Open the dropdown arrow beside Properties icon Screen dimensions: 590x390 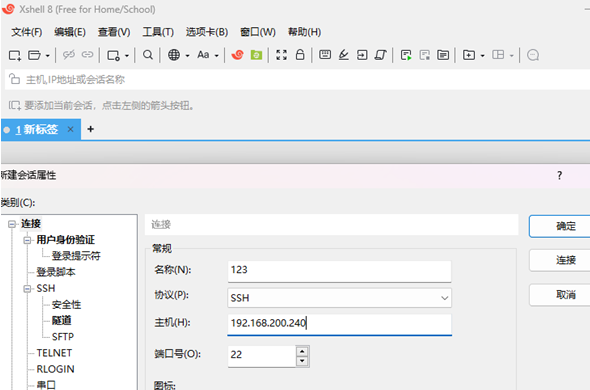pos(127,56)
